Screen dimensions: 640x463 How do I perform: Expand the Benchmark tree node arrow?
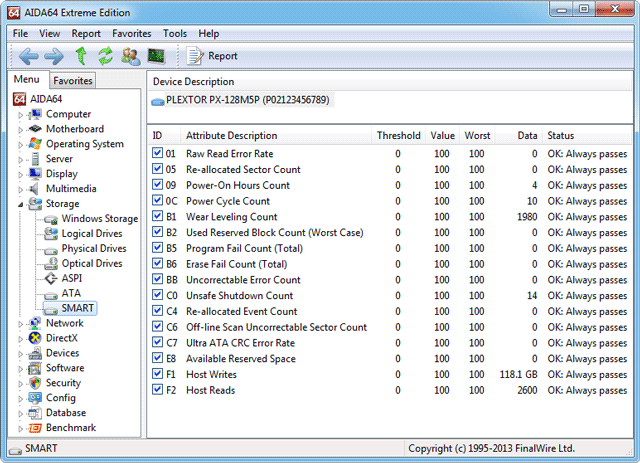pyautogui.click(x=20, y=429)
